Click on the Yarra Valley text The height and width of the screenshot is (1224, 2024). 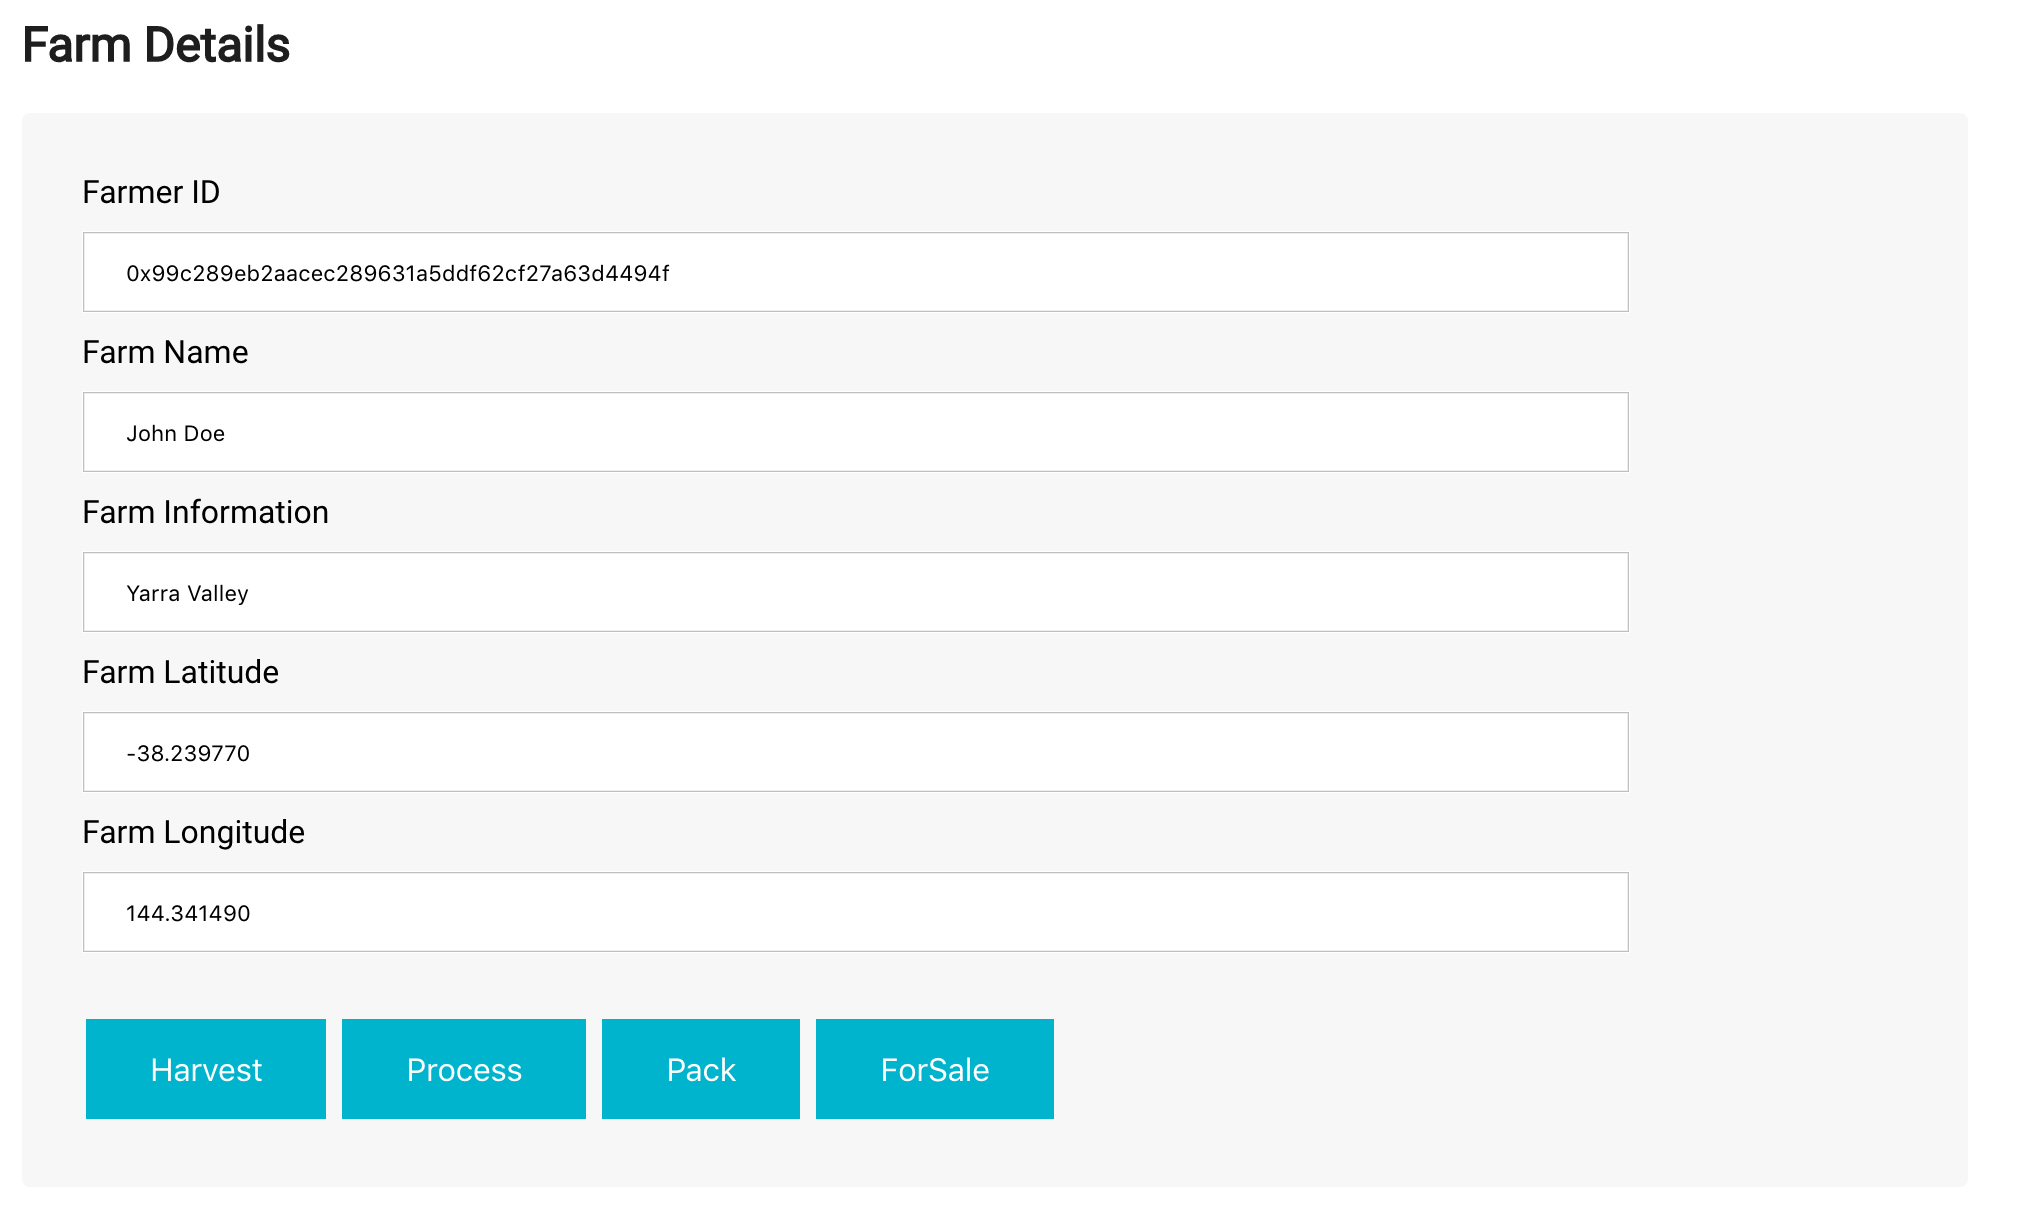click(x=187, y=593)
